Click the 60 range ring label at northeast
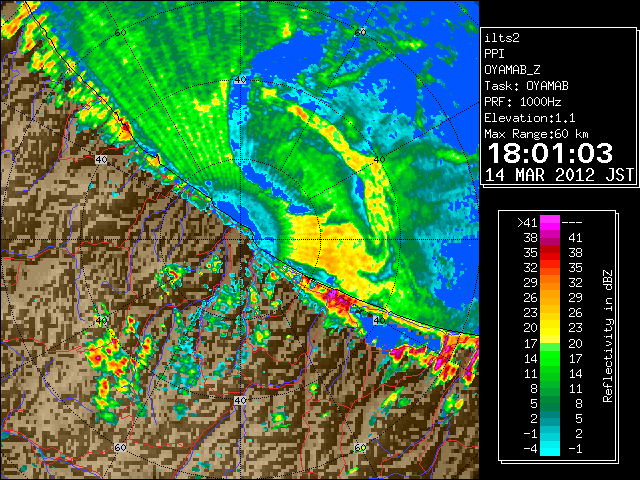 360,32
